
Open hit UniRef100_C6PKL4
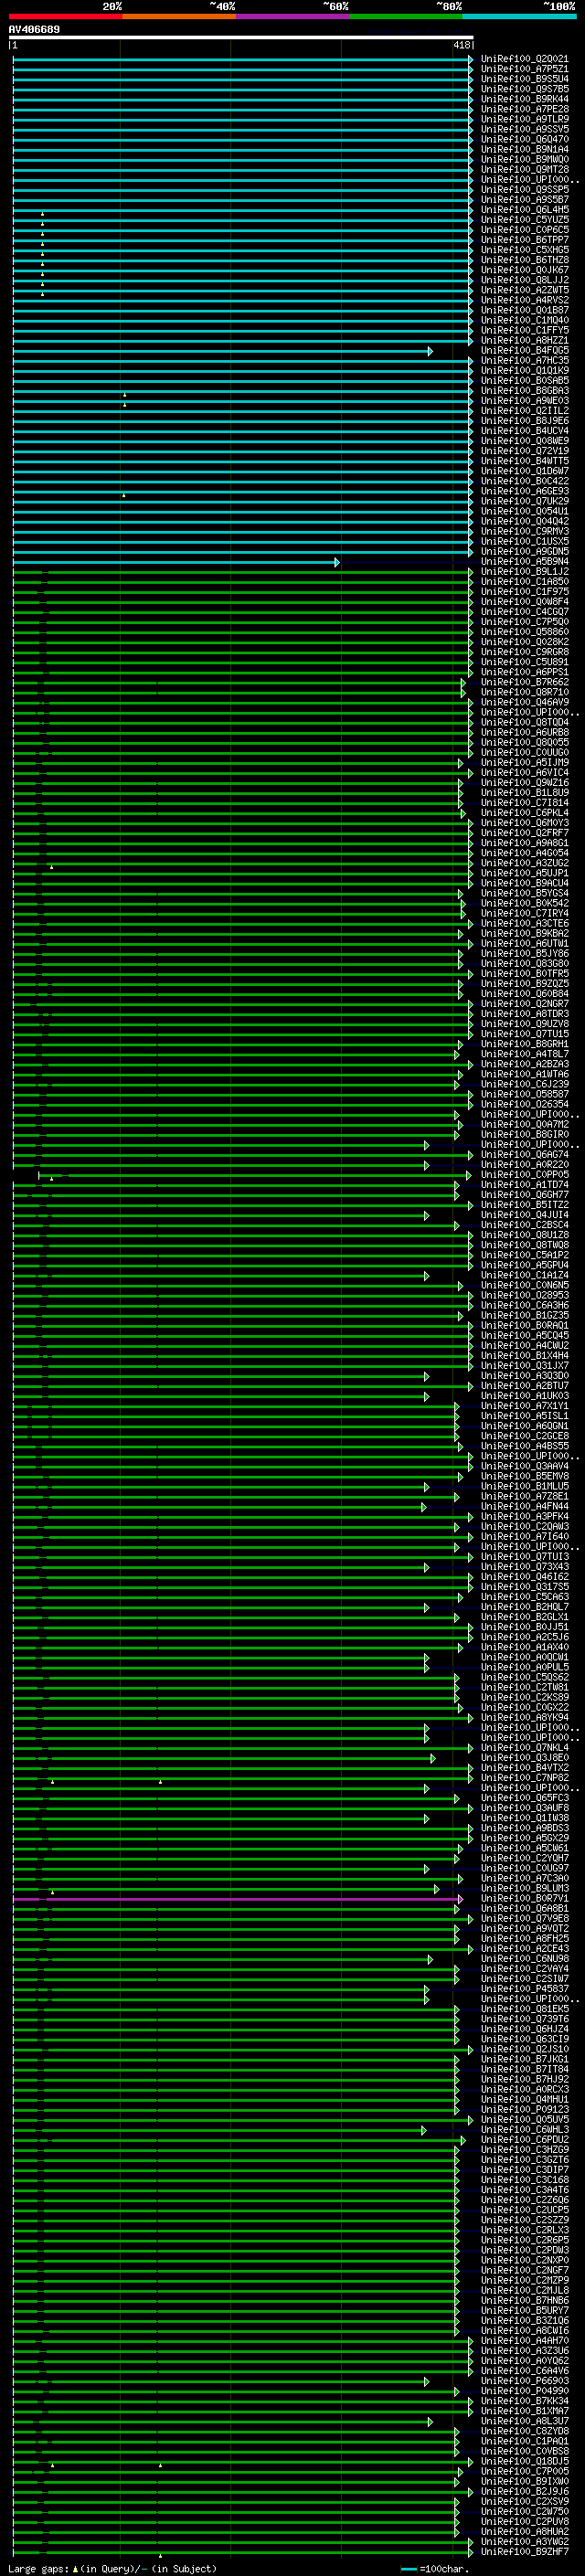coord(524,813)
